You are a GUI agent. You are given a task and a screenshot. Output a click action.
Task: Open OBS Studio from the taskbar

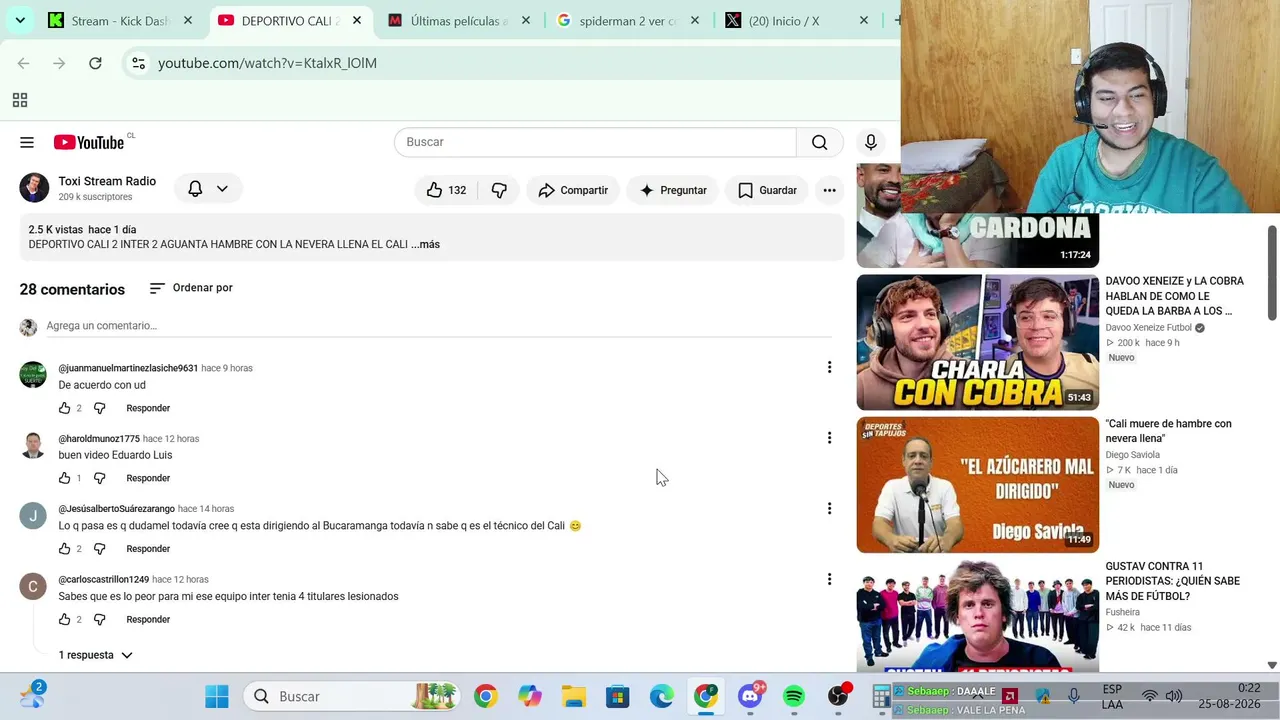pyautogui.click(x=839, y=696)
